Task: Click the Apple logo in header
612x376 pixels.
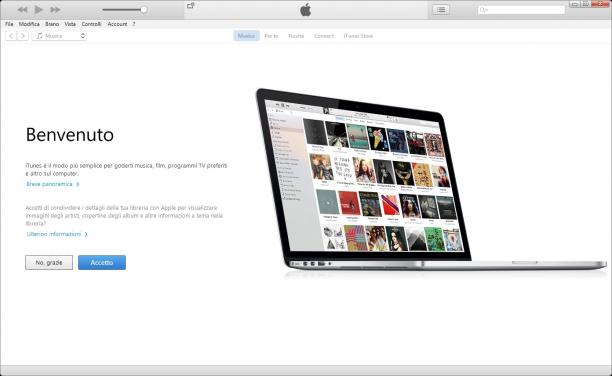Action: coord(306,9)
